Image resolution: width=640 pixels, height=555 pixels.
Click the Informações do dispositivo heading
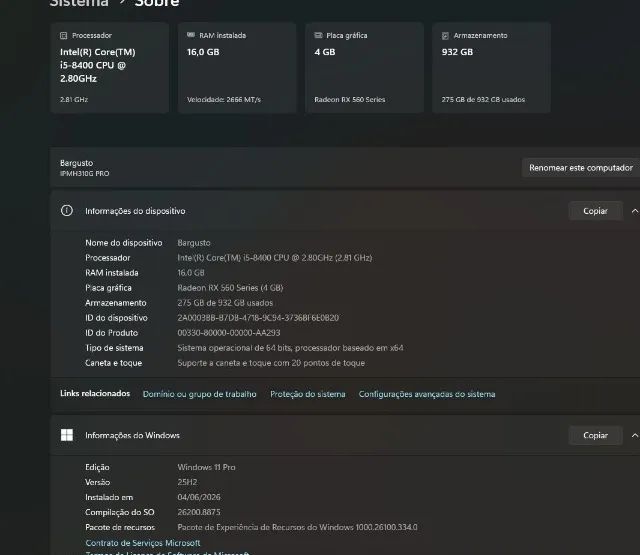(135, 211)
